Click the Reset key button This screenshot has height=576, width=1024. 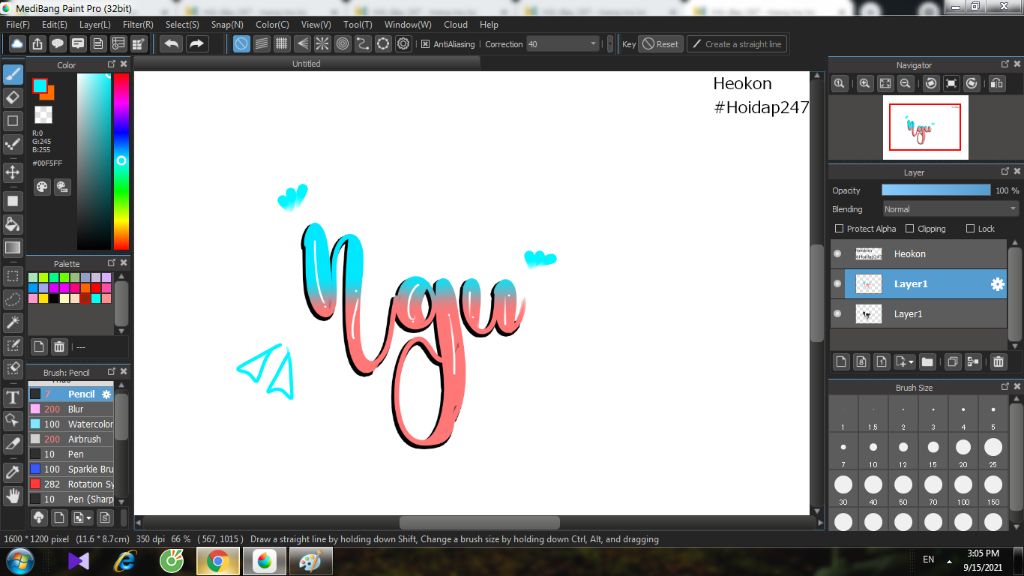660,44
